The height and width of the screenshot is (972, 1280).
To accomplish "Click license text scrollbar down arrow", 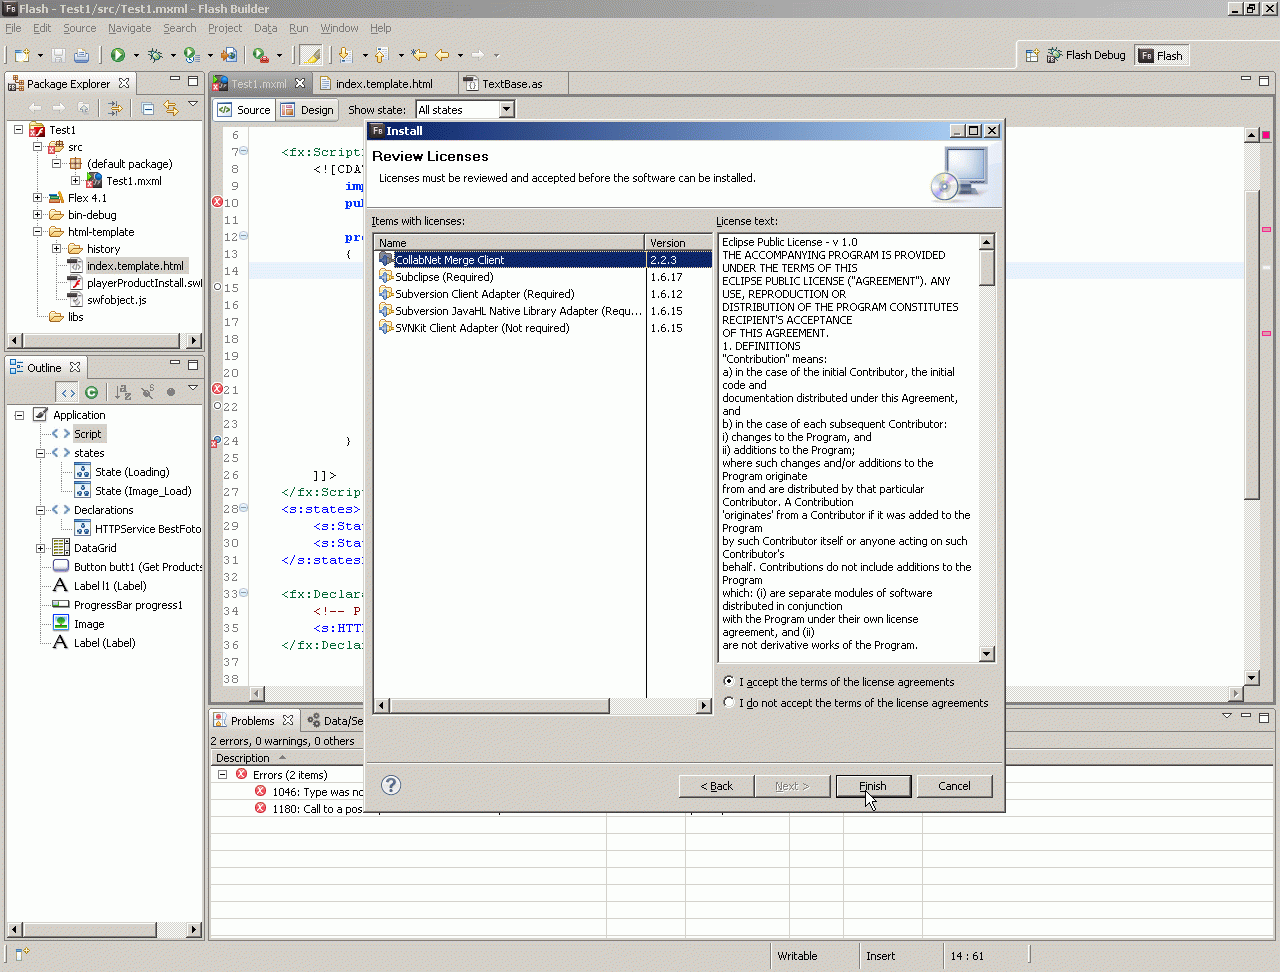I will [x=987, y=654].
